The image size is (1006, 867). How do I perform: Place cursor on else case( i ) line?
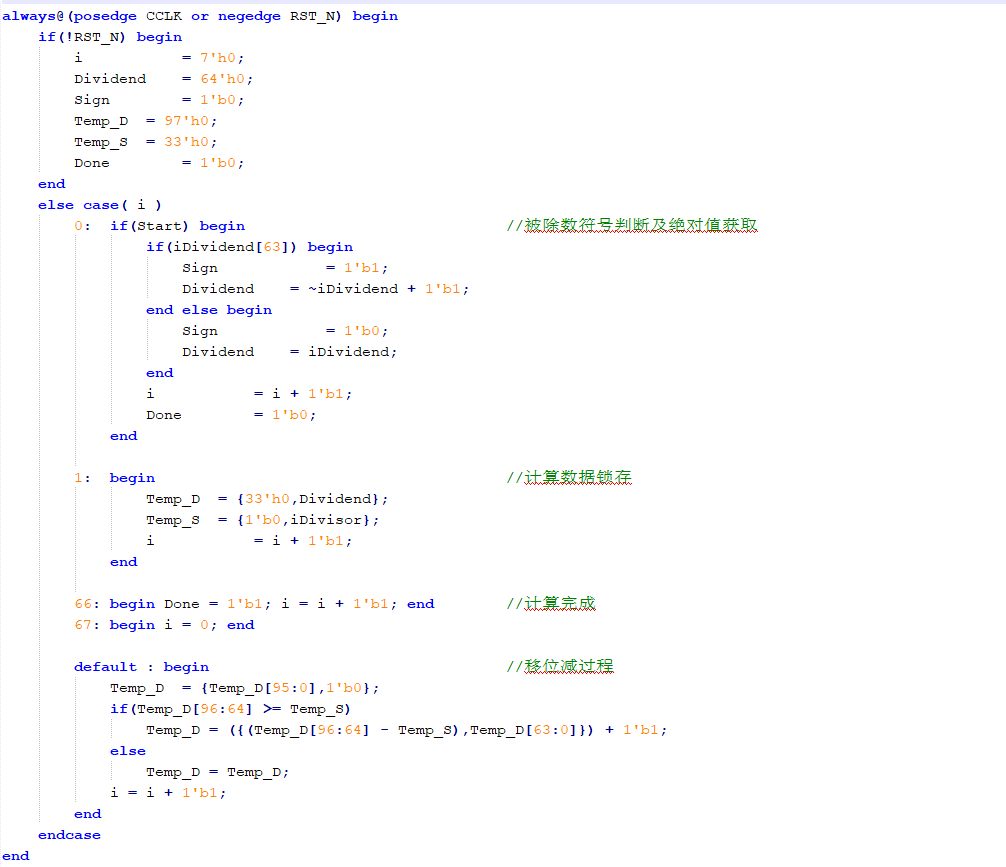(x=100, y=205)
